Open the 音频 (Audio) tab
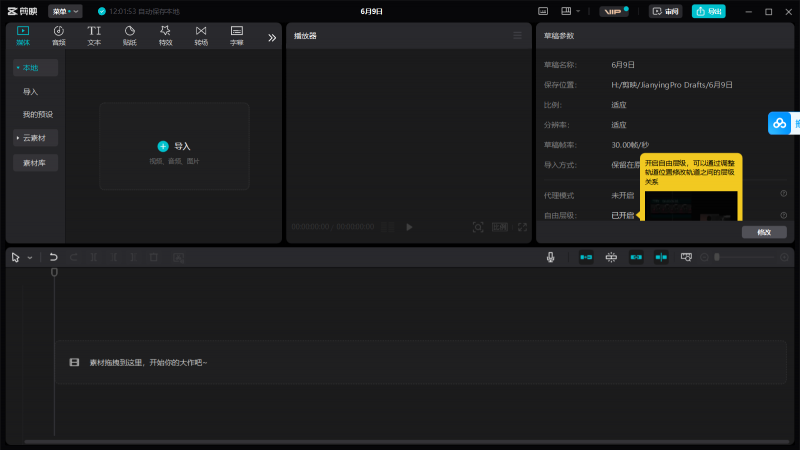The height and width of the screenshot is (450, 800). (59, 35)
